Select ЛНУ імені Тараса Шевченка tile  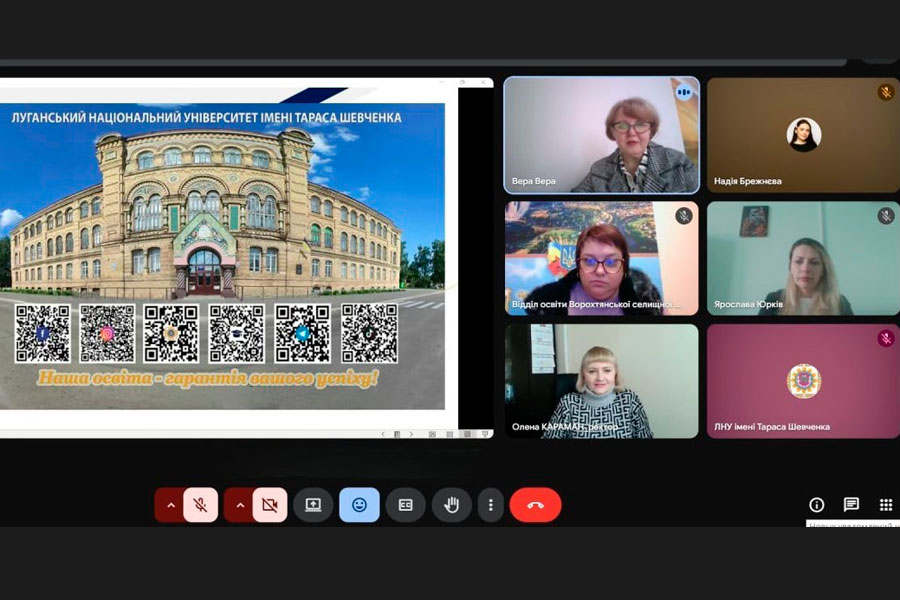[804, 381]
